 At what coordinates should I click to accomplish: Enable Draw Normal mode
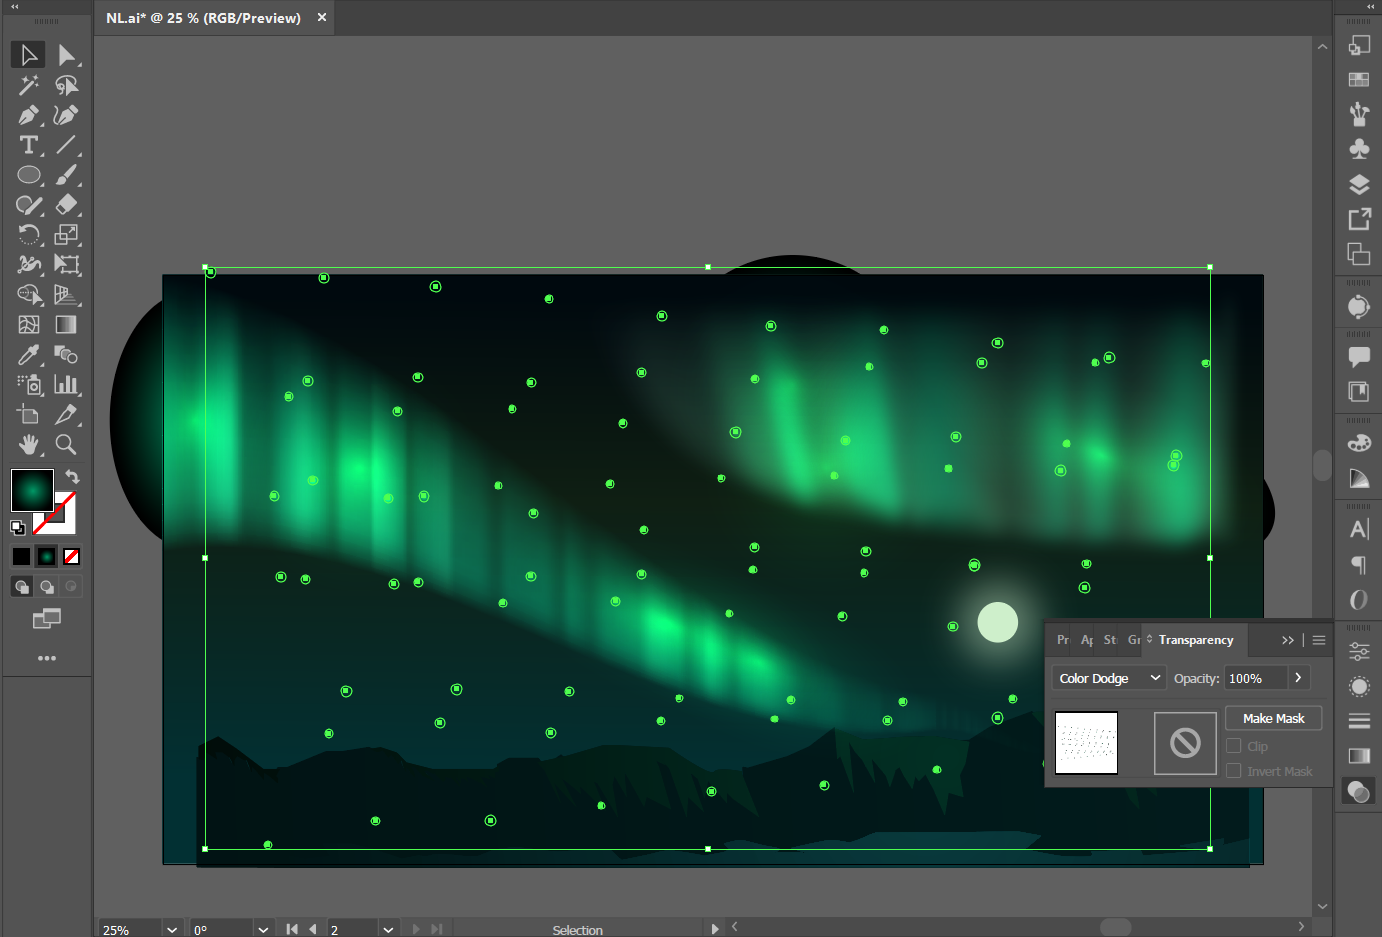(22, 587)
